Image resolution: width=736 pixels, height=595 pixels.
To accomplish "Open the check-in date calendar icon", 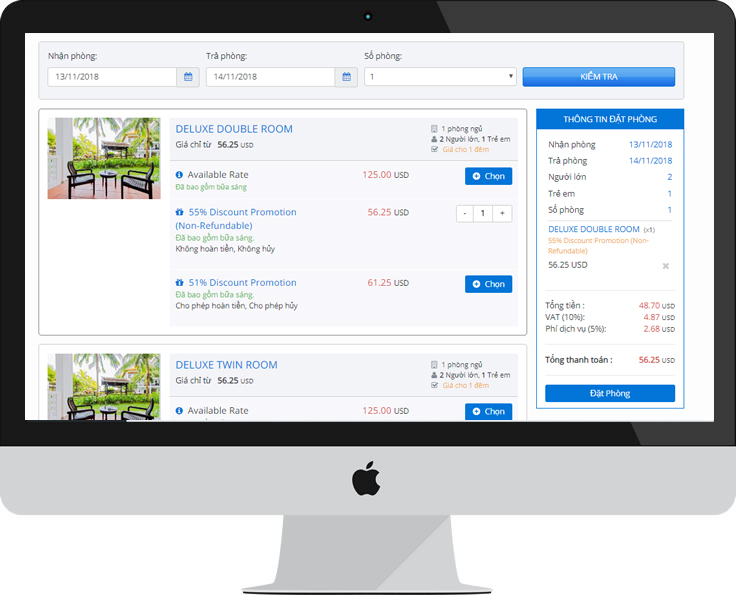I will (188, 77).
